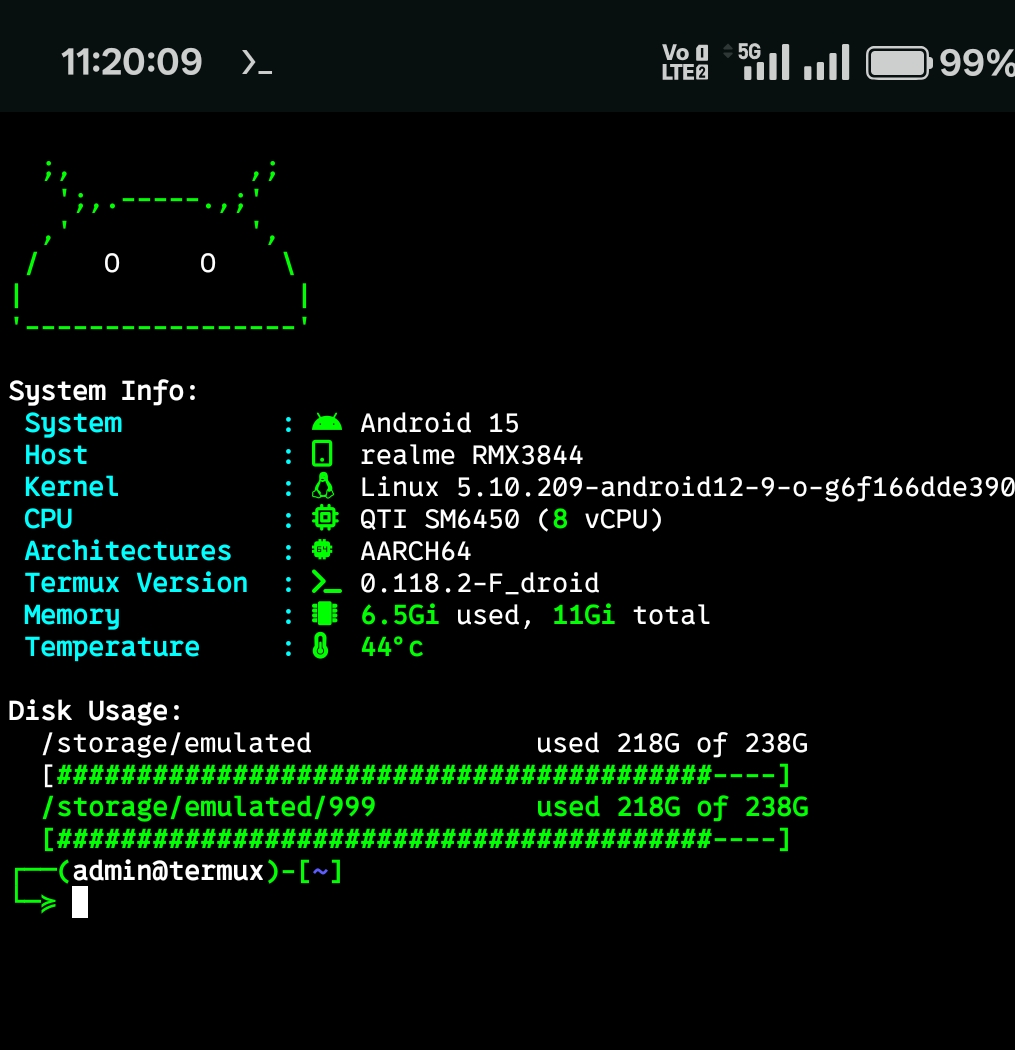Select the '11Gi' total memory value
Viewport: 1015px width, 1050px height.
pyautogui.click(x=584, y=615)
